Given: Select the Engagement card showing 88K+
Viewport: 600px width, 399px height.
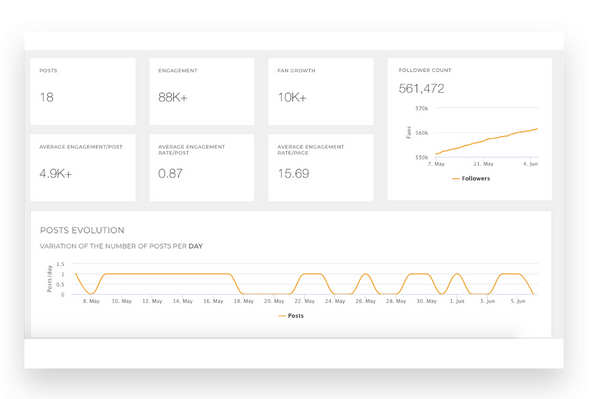Looking at the screenshot, I should point(202,91).
